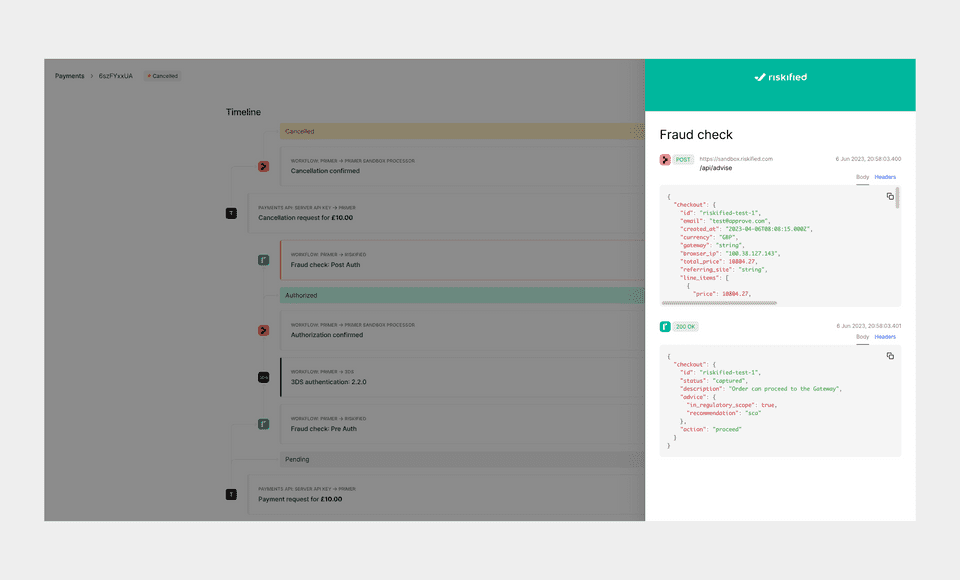This screenshot has height=580, width=960.
Task: Open the Cancellation confirmed timeline event
Action: point(462,166)
